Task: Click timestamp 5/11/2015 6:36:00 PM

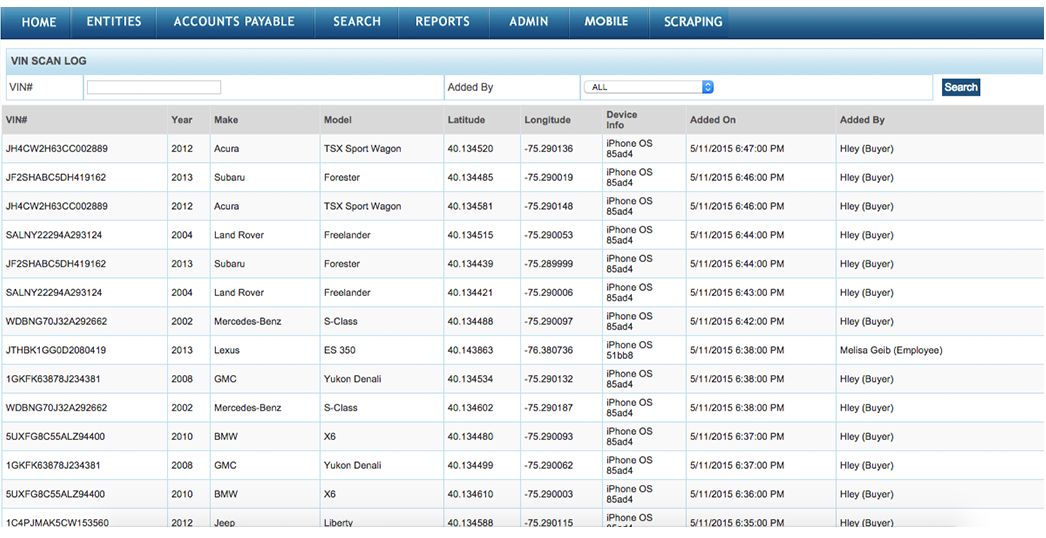Action: [x=737, y=495]
